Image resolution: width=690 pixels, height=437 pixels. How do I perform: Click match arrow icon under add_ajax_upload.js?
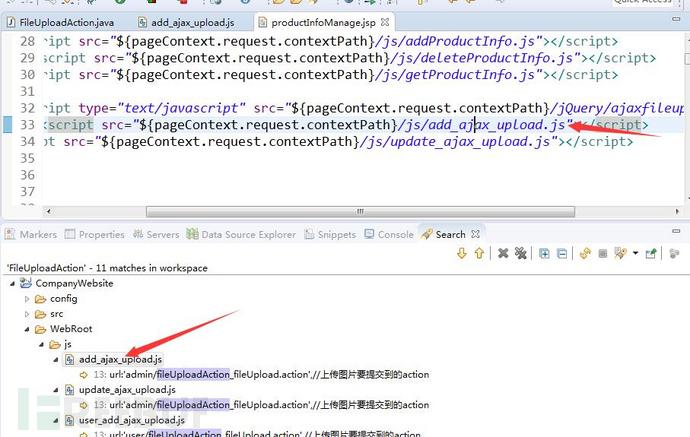(84, 375)
